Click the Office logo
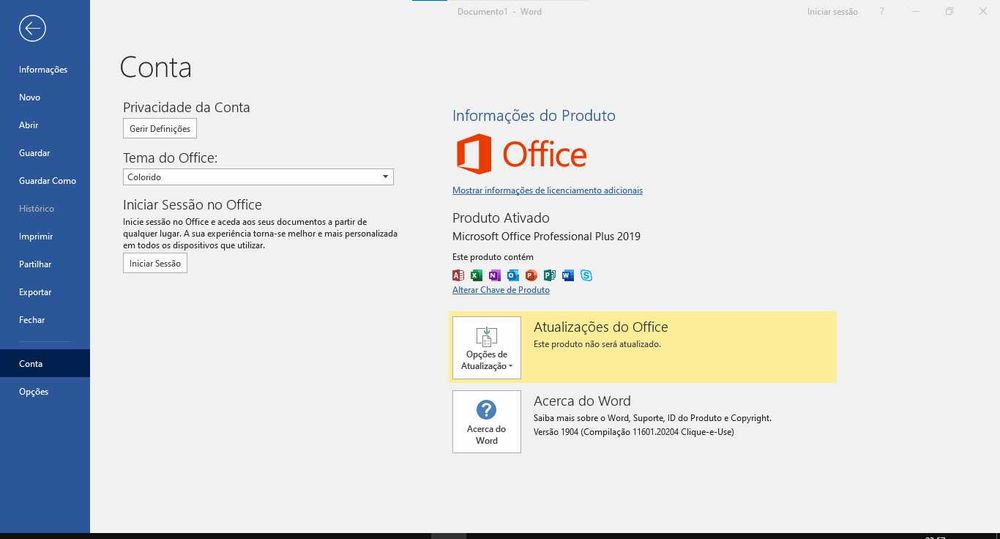Screen dimensions: 1000x539 [521, 154]
